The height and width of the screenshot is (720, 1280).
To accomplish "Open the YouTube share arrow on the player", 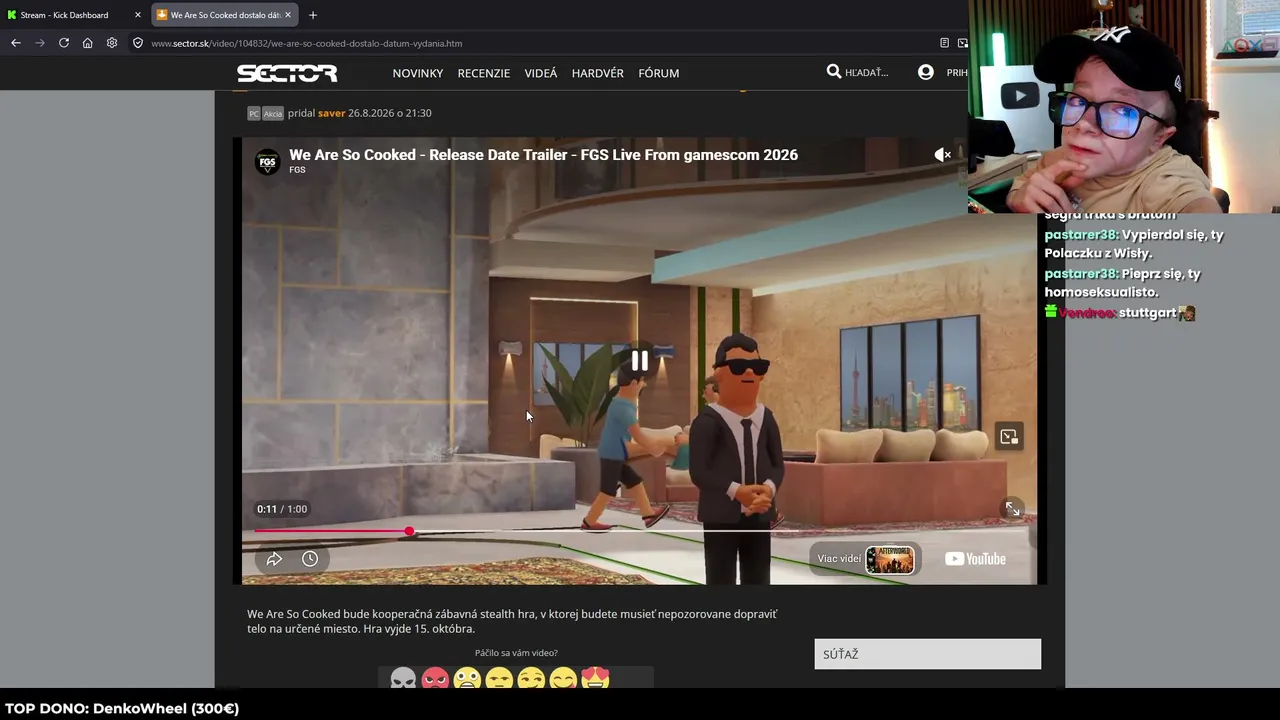I will 274,559.
